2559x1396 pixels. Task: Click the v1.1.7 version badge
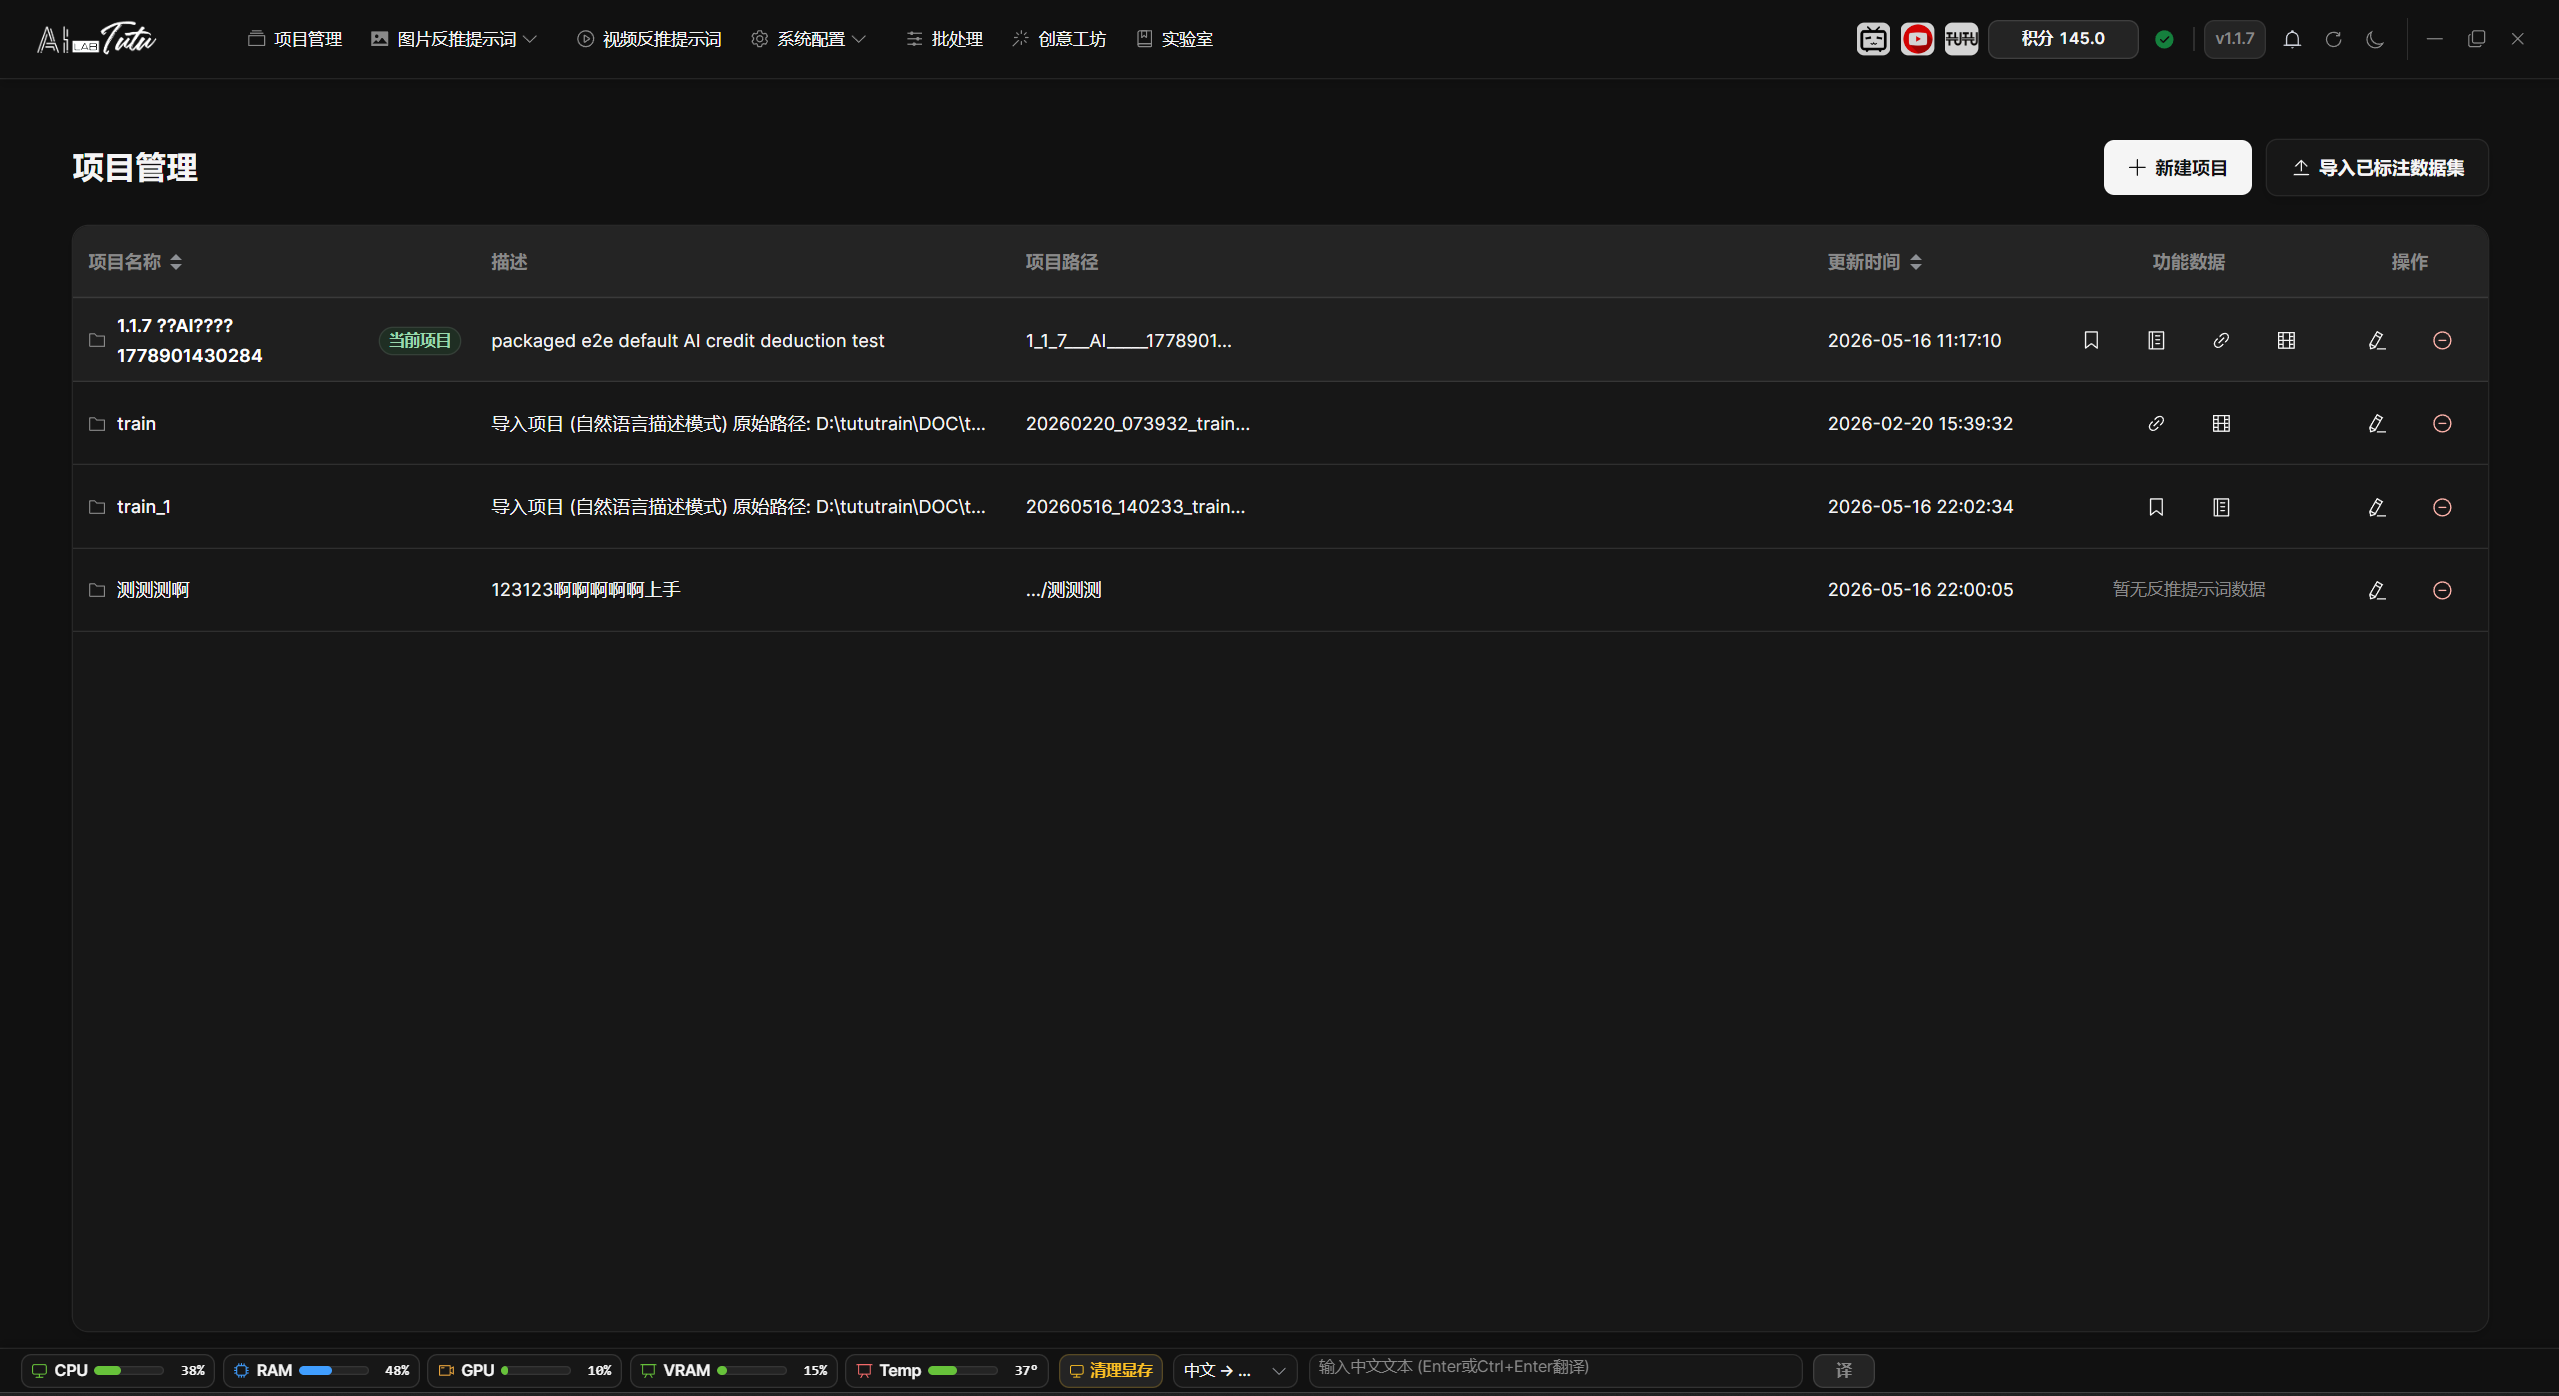point(2234,39)
